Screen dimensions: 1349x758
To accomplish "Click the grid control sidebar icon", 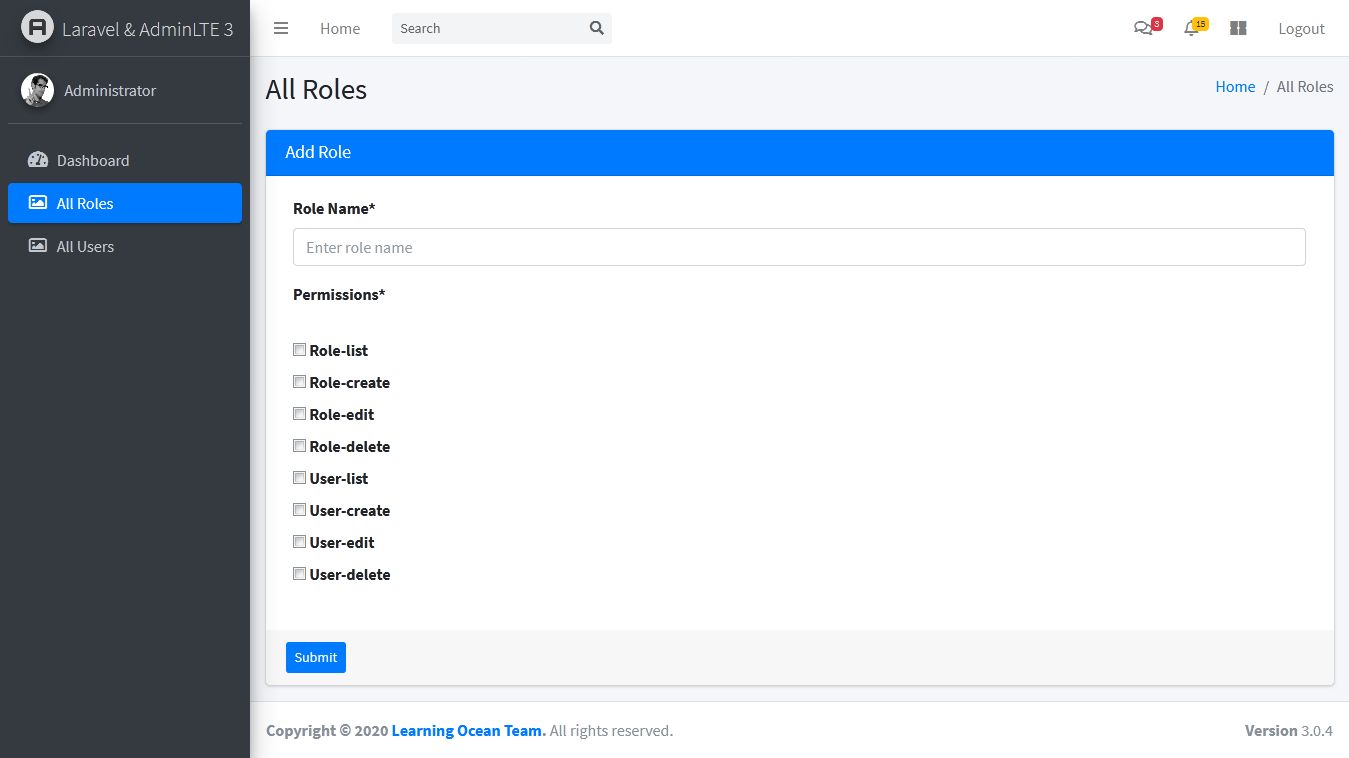I will pyautogui.click(x=1238, y=28).
